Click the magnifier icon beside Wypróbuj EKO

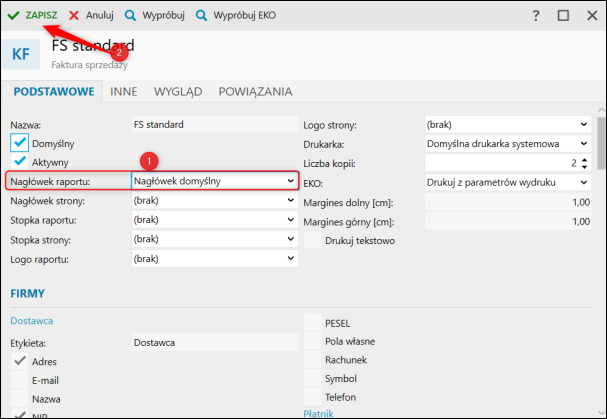coord(201,15)
